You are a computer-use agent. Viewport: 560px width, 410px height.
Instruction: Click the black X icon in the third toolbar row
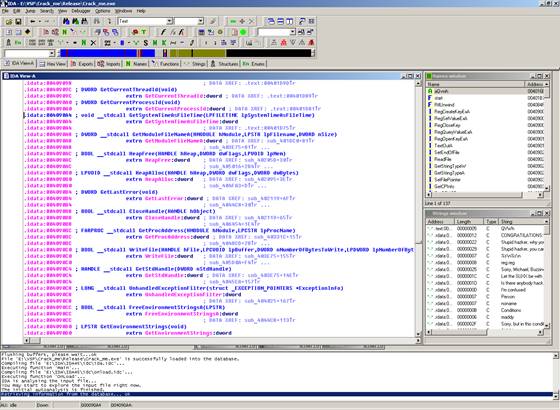coord(93,43)
